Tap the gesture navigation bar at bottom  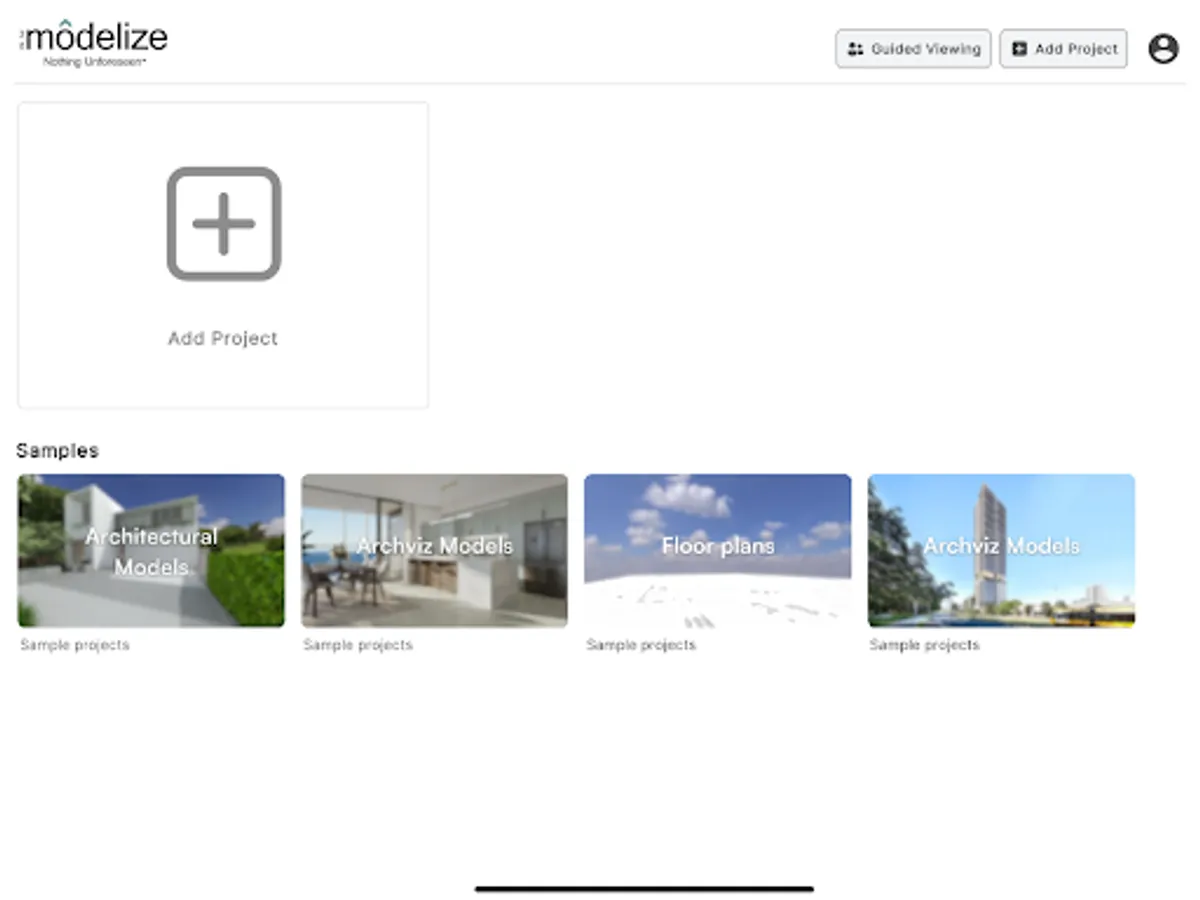point(647,886)
